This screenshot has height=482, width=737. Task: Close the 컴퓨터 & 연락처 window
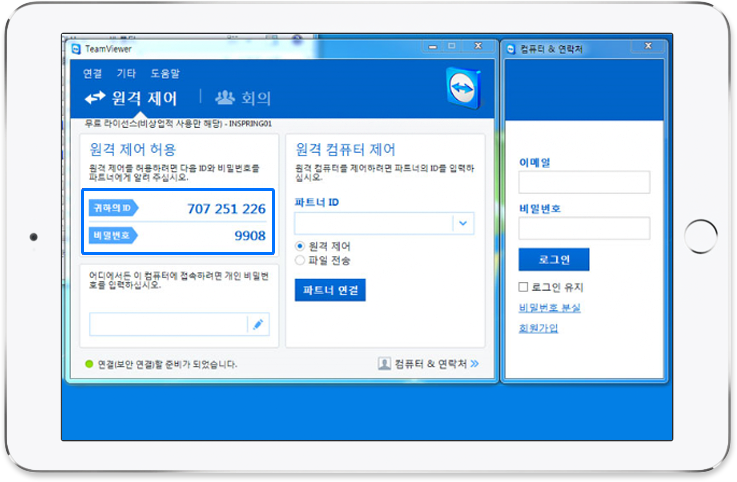pos(648,46)
